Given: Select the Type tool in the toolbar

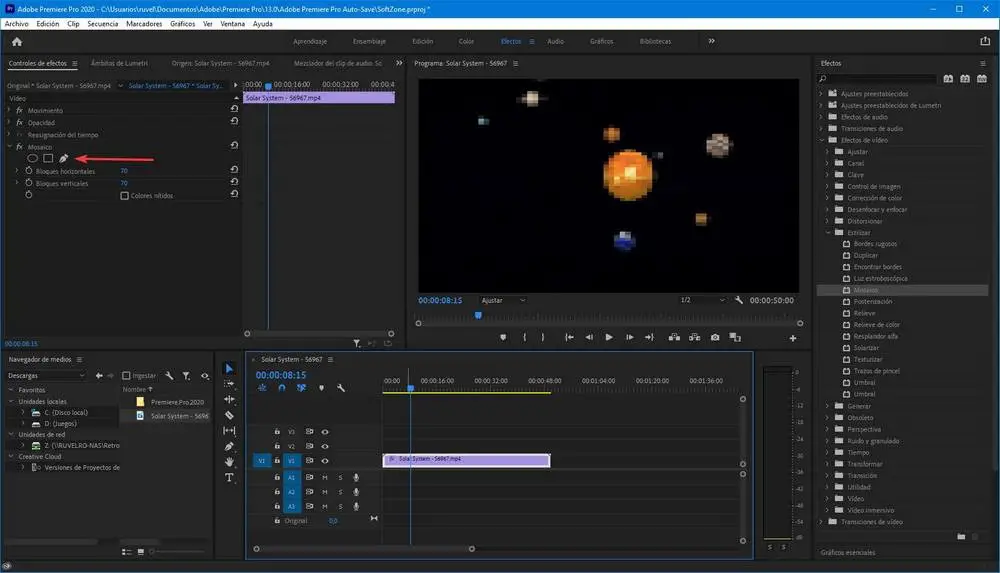Looking at the screenshot, I should point(229,478).
